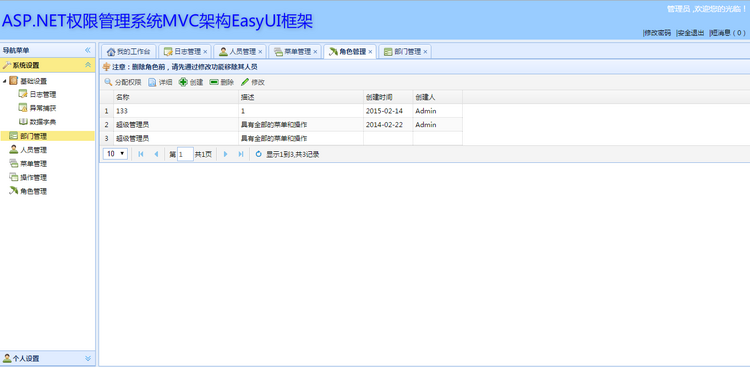Click the green 创建 plus icon
This screenshot has width=750, height=367.
click(183, 82)
